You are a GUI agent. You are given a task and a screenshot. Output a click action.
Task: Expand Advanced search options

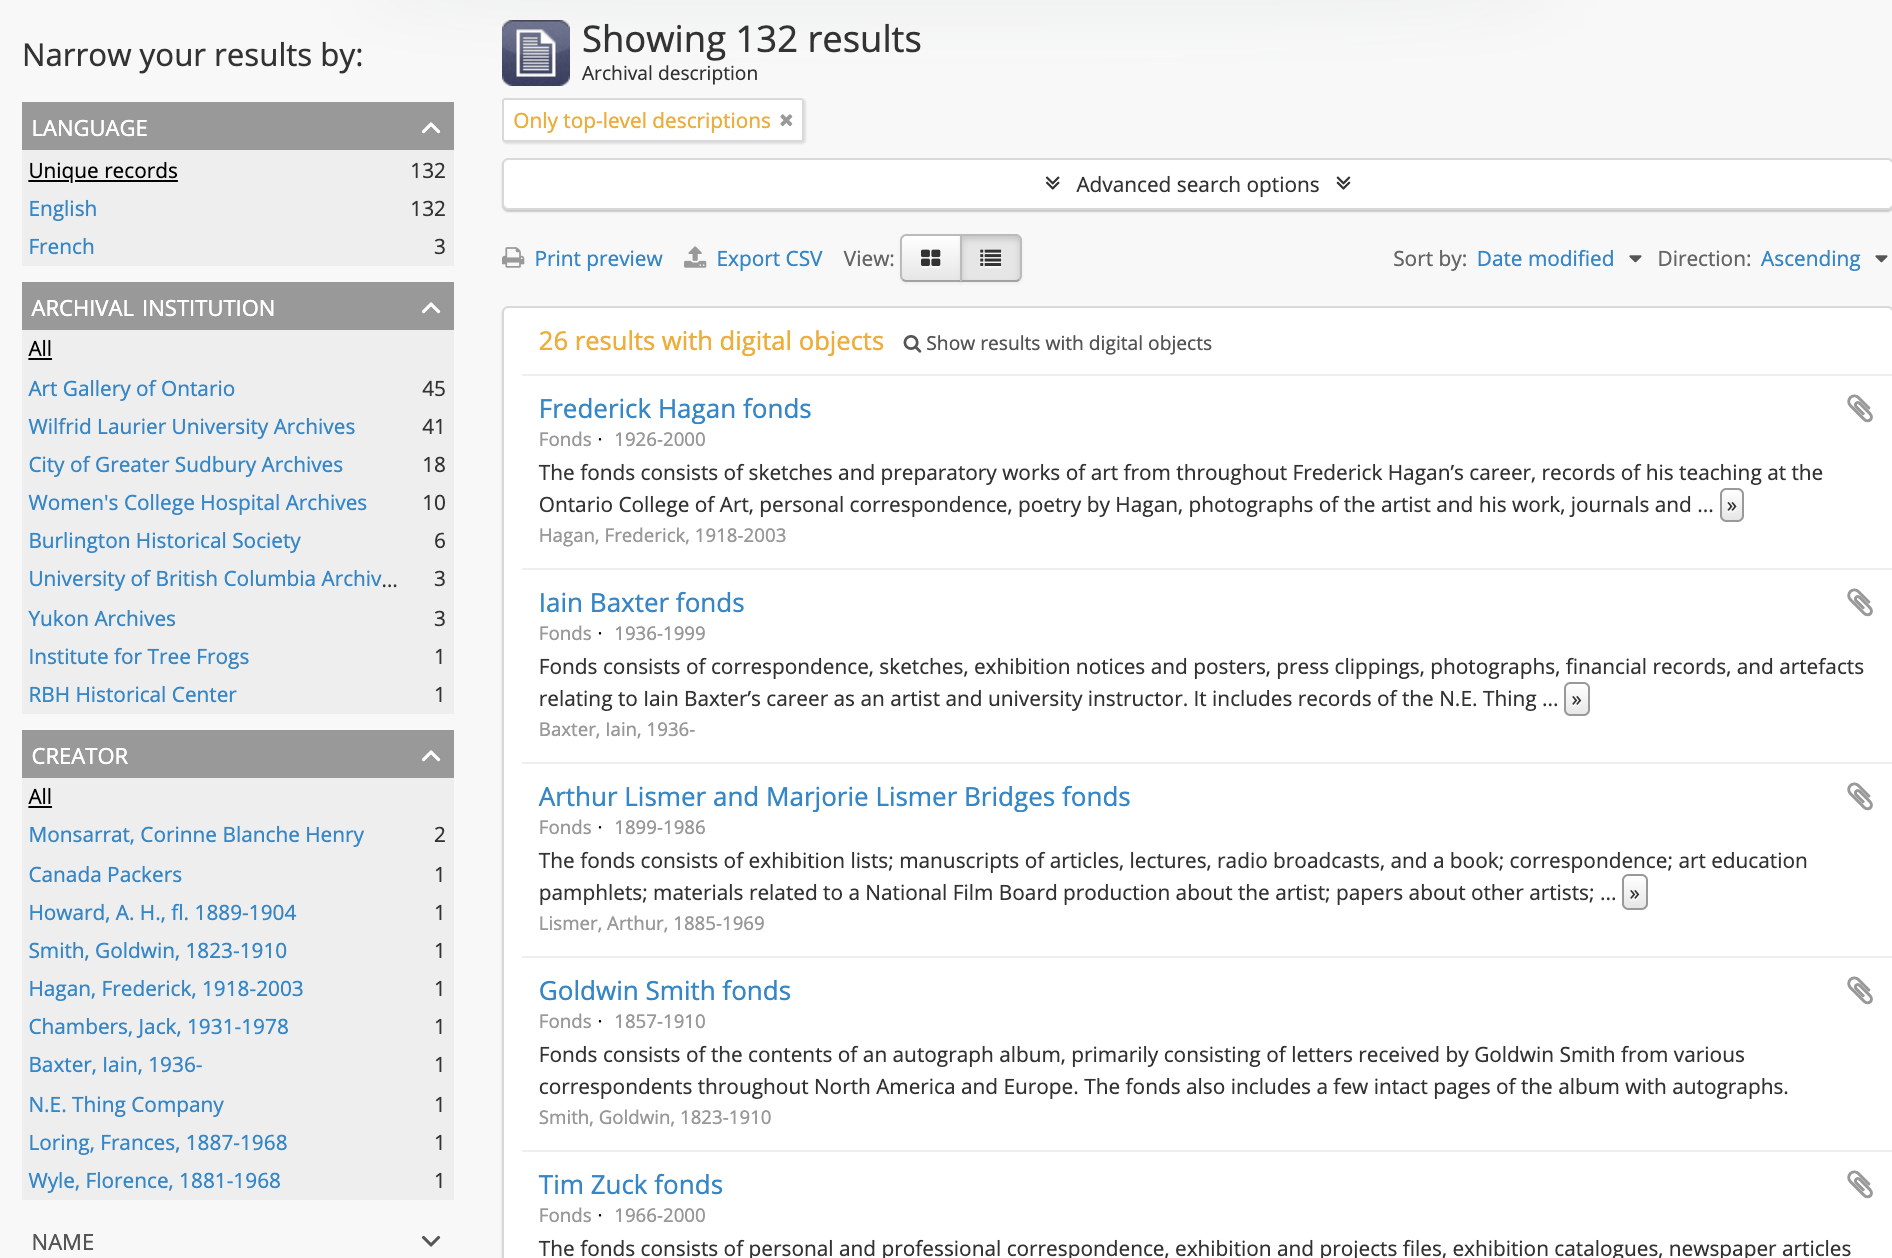click(1196, 184)
